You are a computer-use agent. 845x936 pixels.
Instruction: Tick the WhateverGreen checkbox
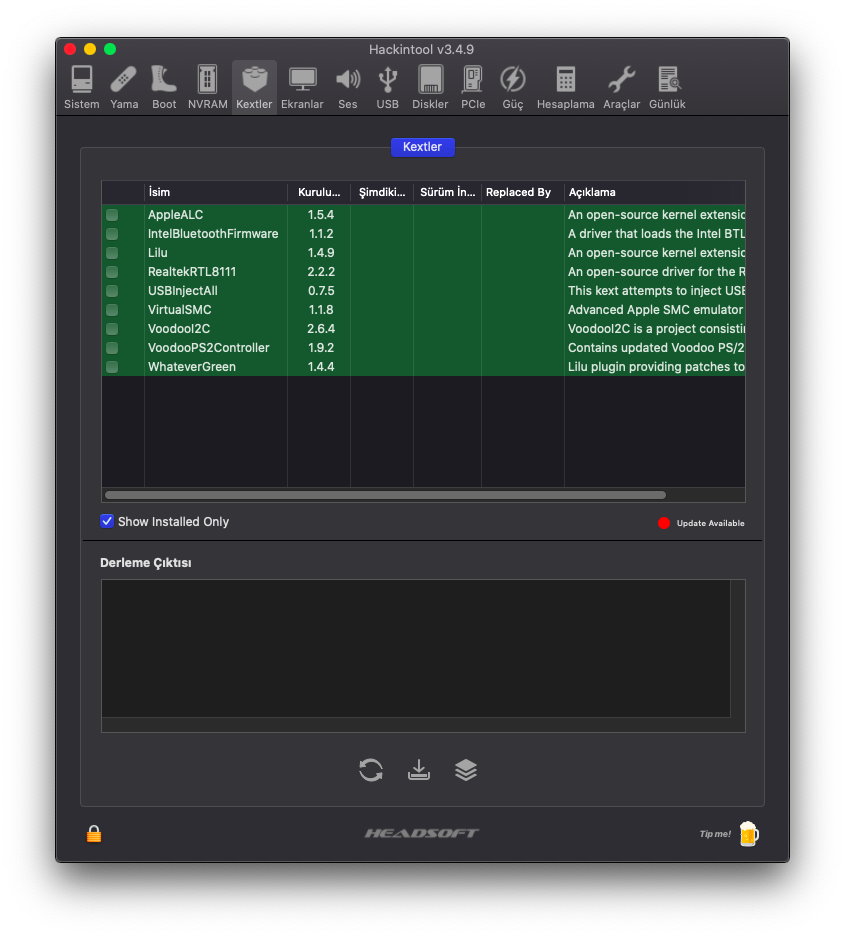(112, 367)
